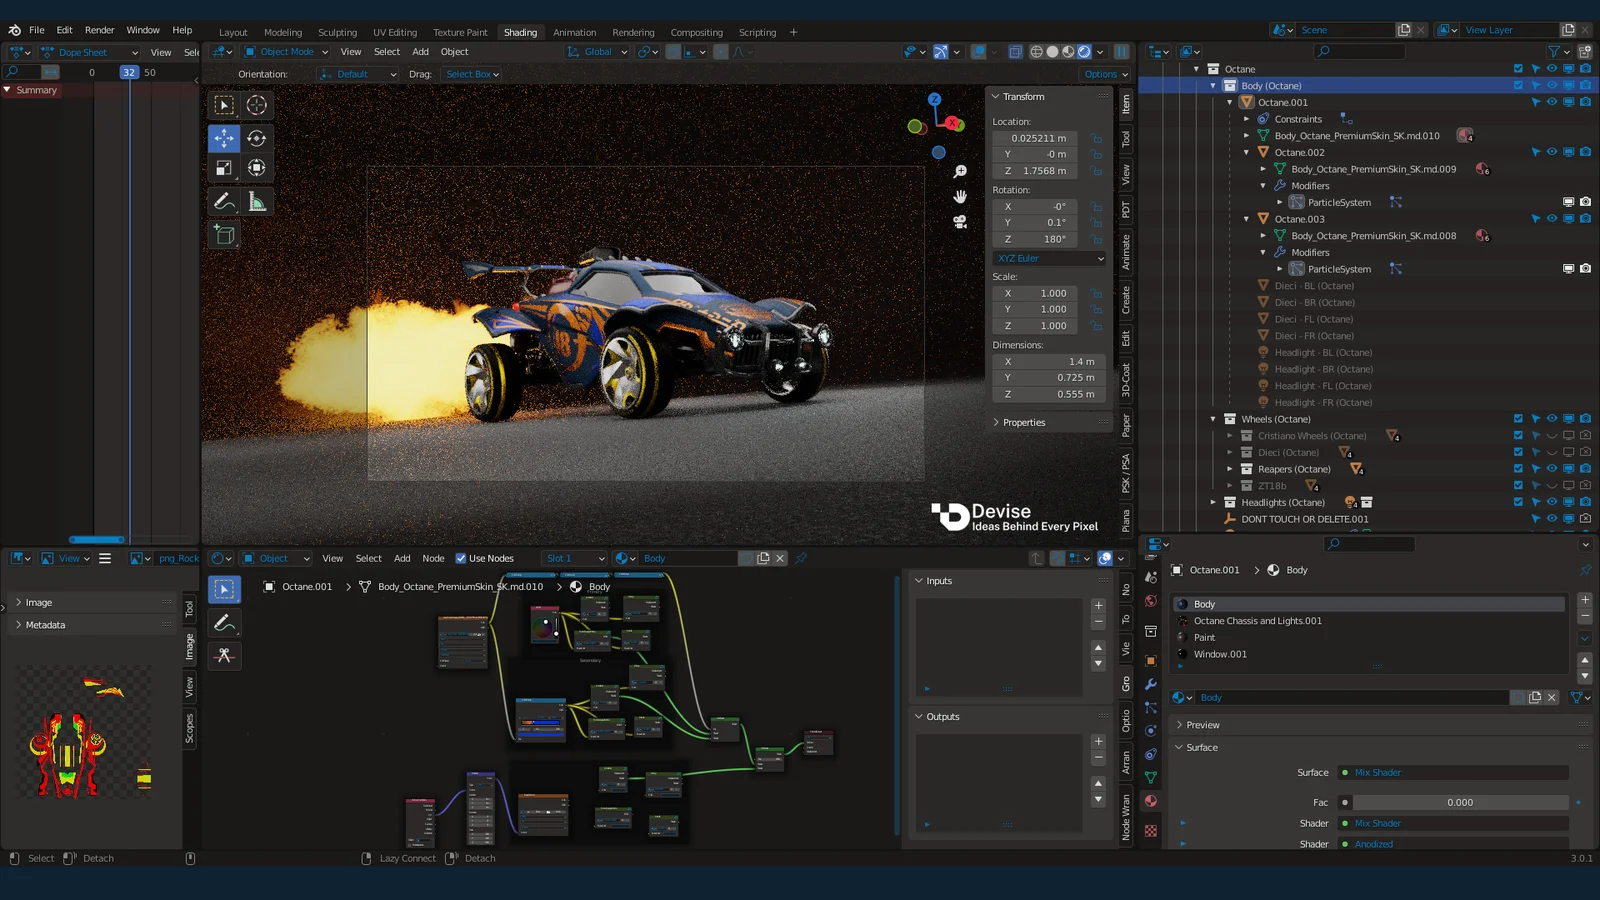
Task: Collapse the Octane.002 tree item
Action: [x=1247, y=153]
